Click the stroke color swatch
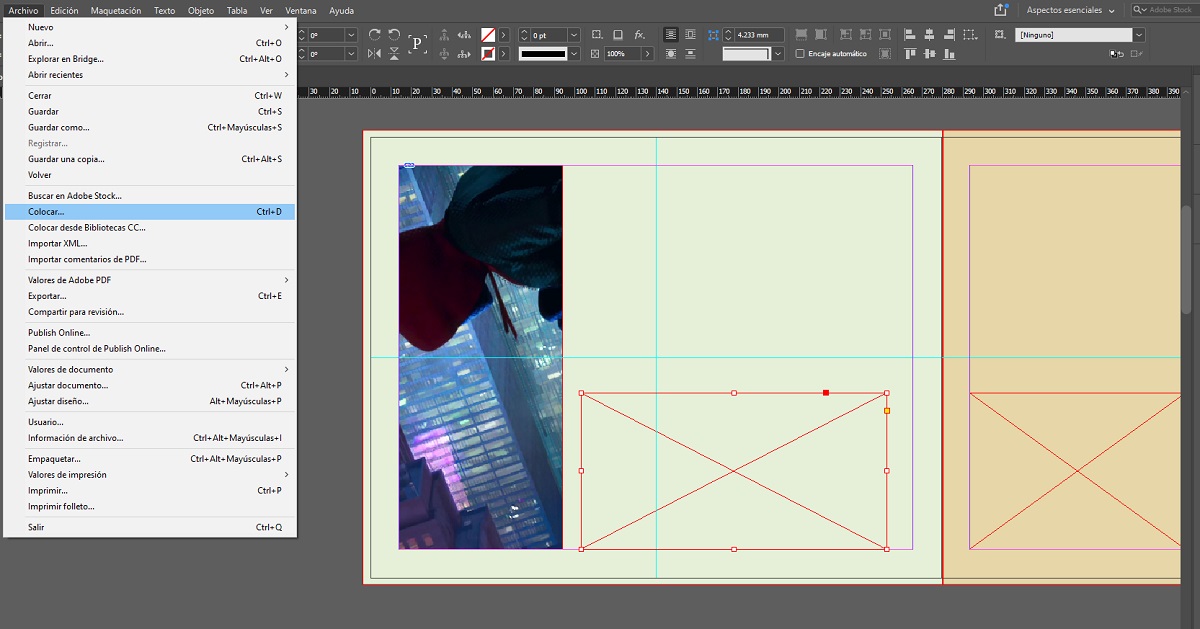1200x629 pixels. pyautogui.click(x=488, y=54)
